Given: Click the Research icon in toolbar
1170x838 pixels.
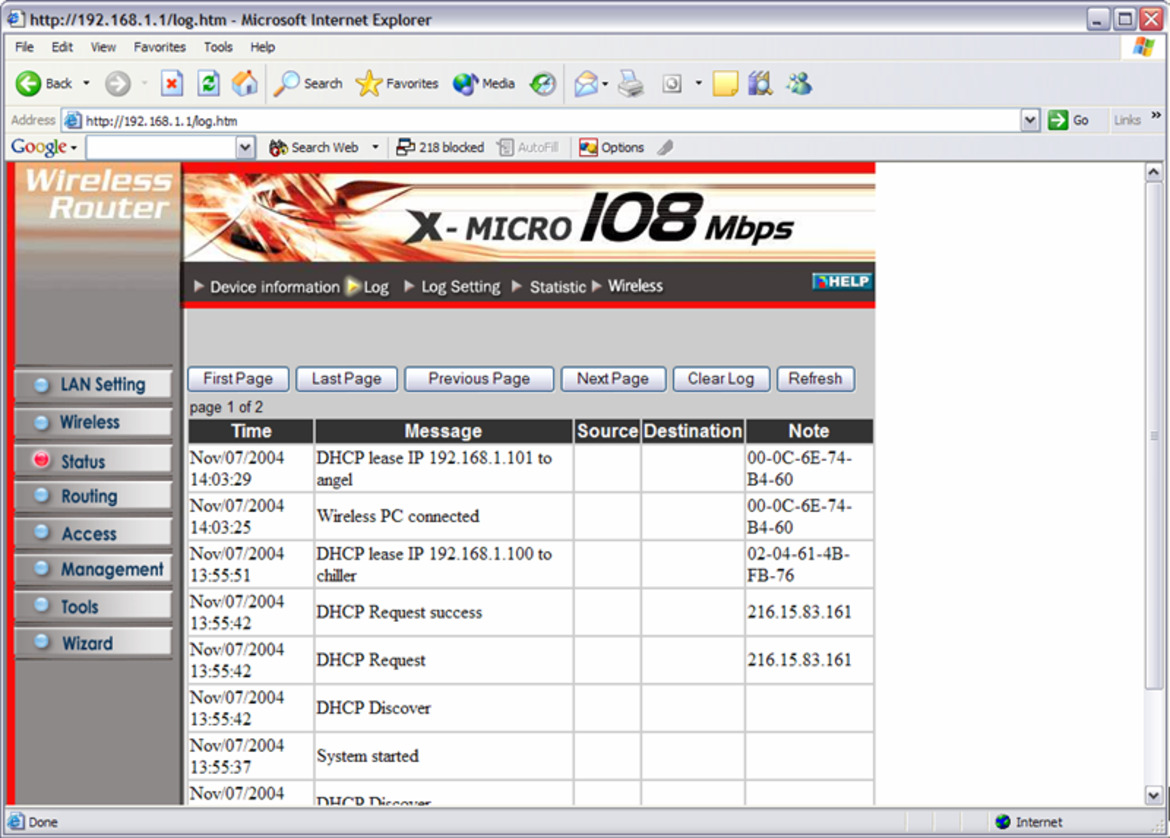Looking at the screenshot, I should click(760, 84).
